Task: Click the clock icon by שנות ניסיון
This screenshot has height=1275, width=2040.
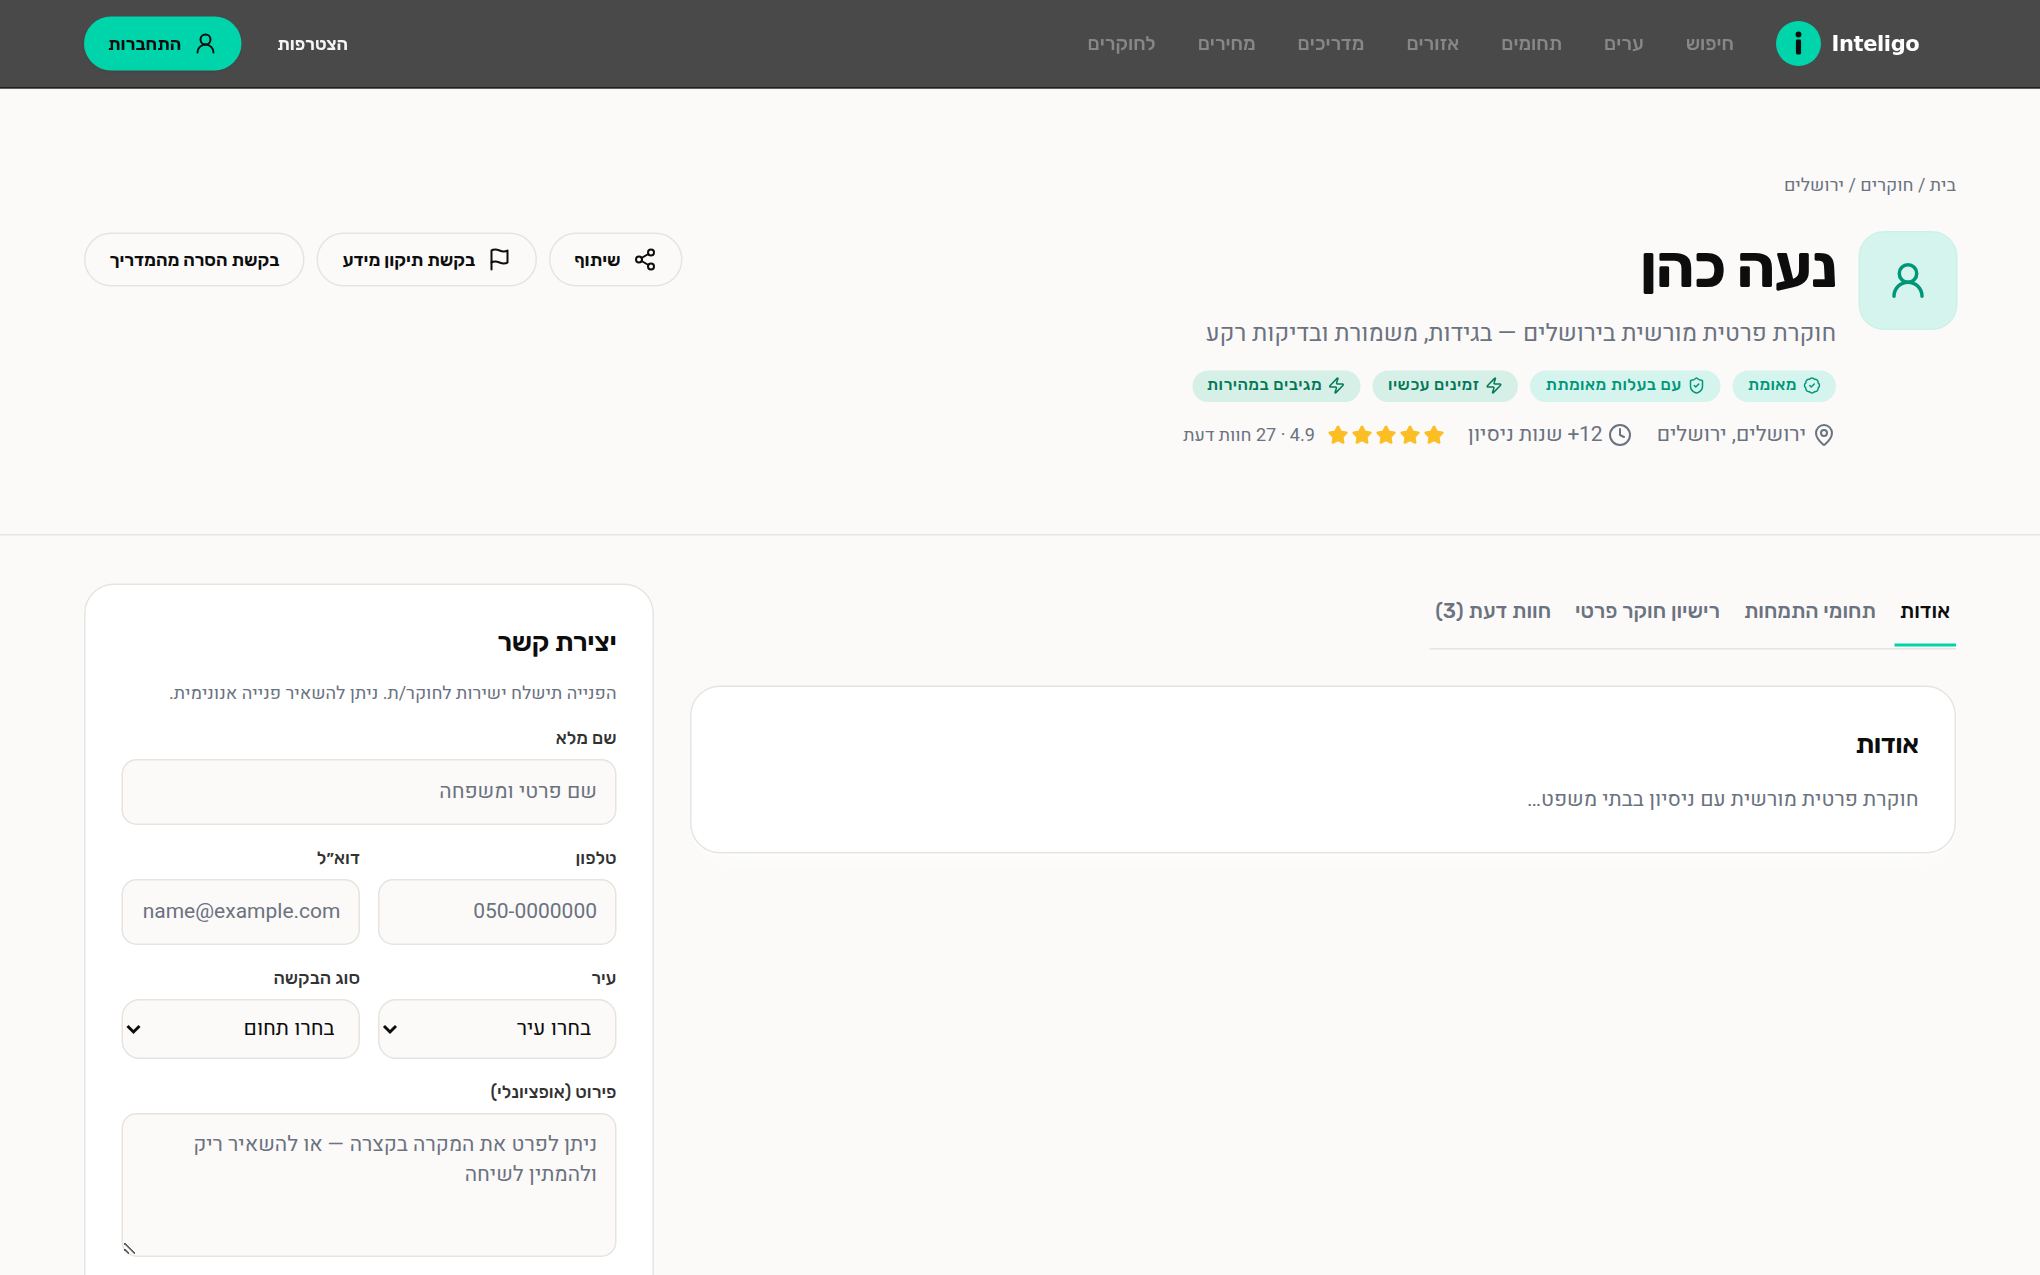Action: [1620, 435]
